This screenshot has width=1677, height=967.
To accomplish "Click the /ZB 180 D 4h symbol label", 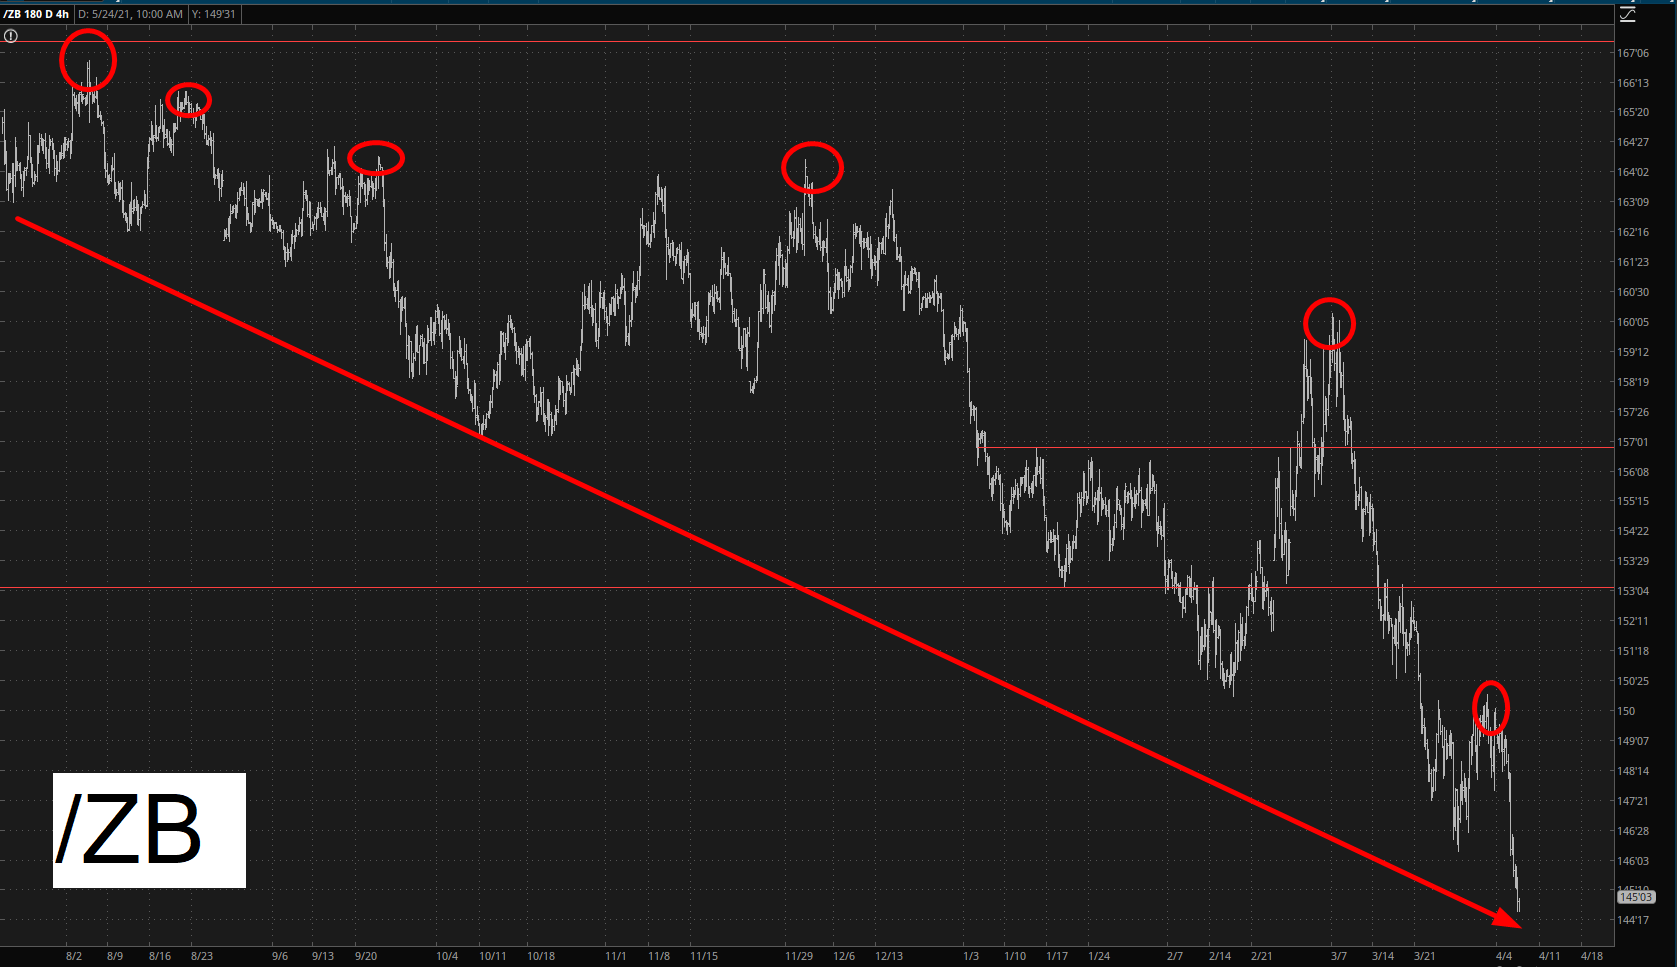I will tap(36, 14).
